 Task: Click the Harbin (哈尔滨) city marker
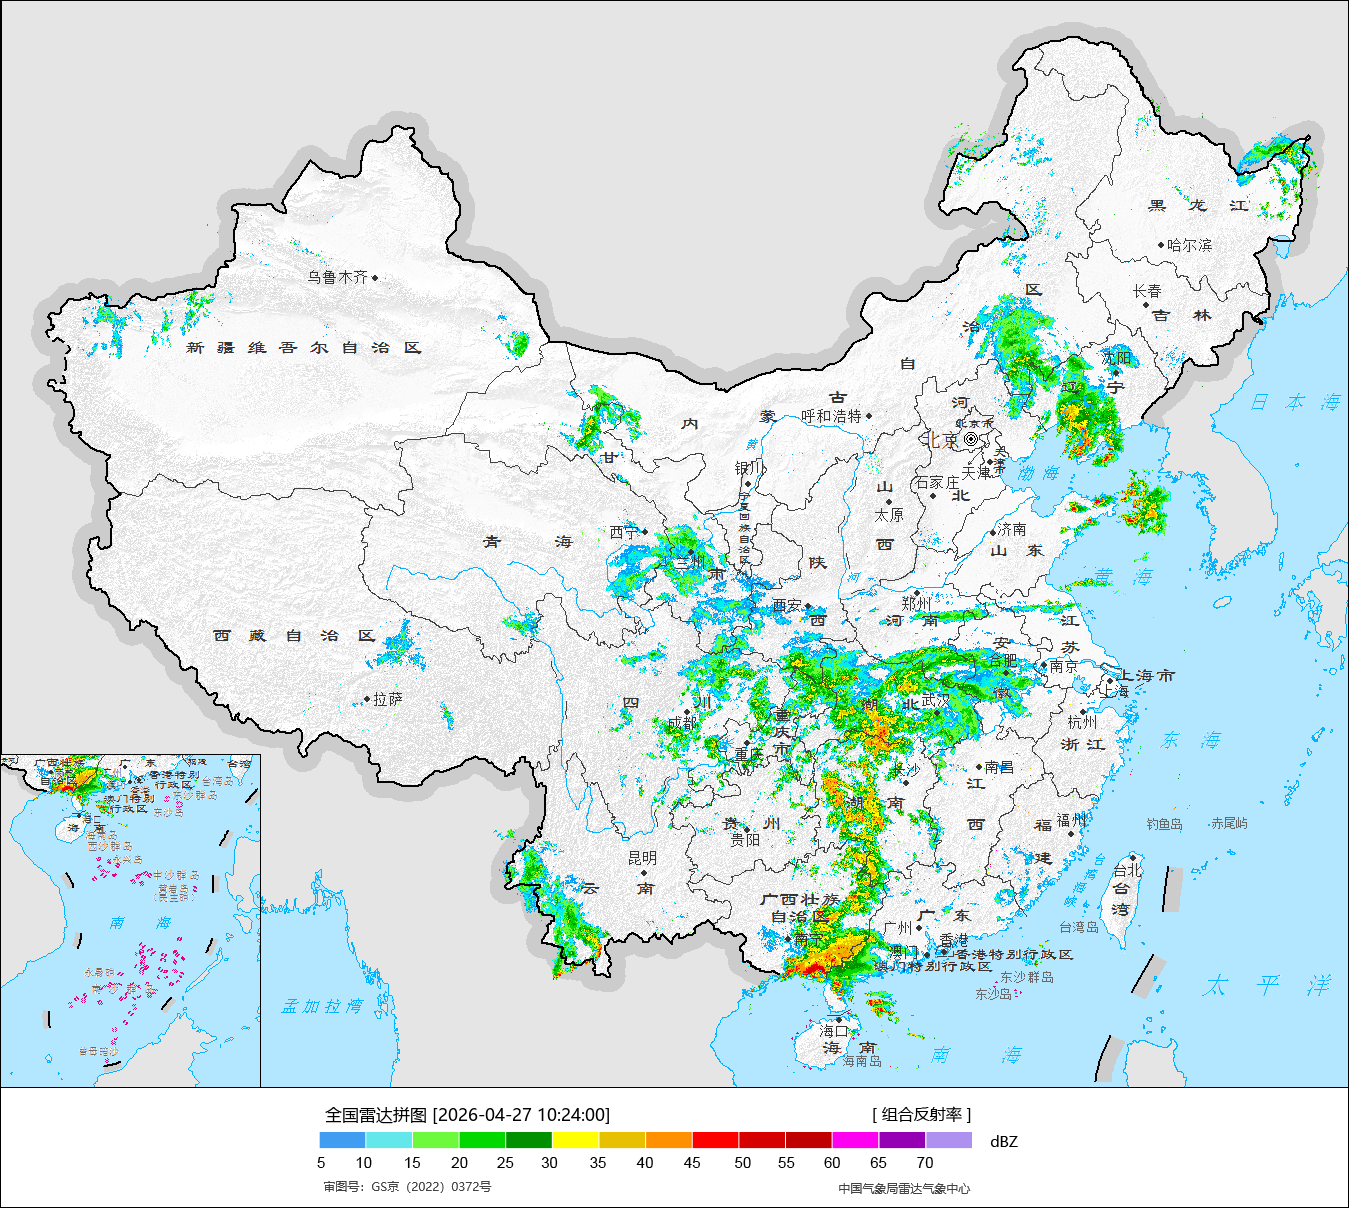[x=1160, y=245]
